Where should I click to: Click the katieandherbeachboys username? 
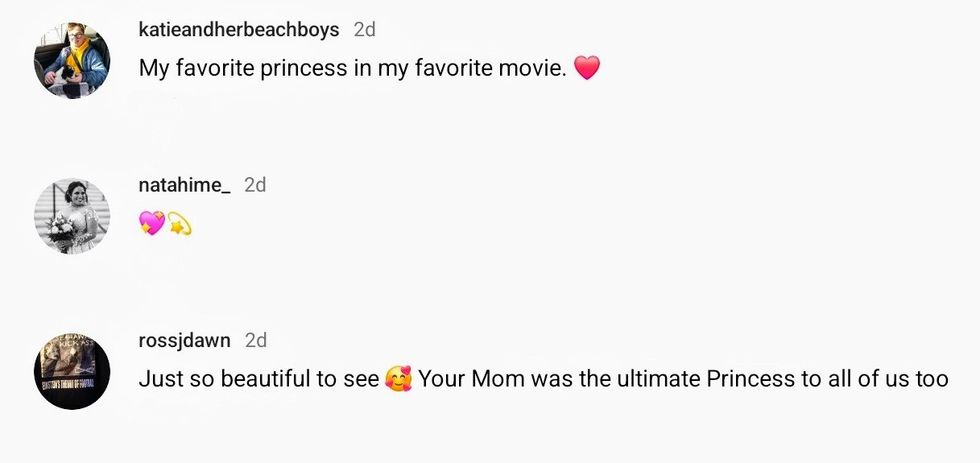pyautogui.click(x=239, y=30)
